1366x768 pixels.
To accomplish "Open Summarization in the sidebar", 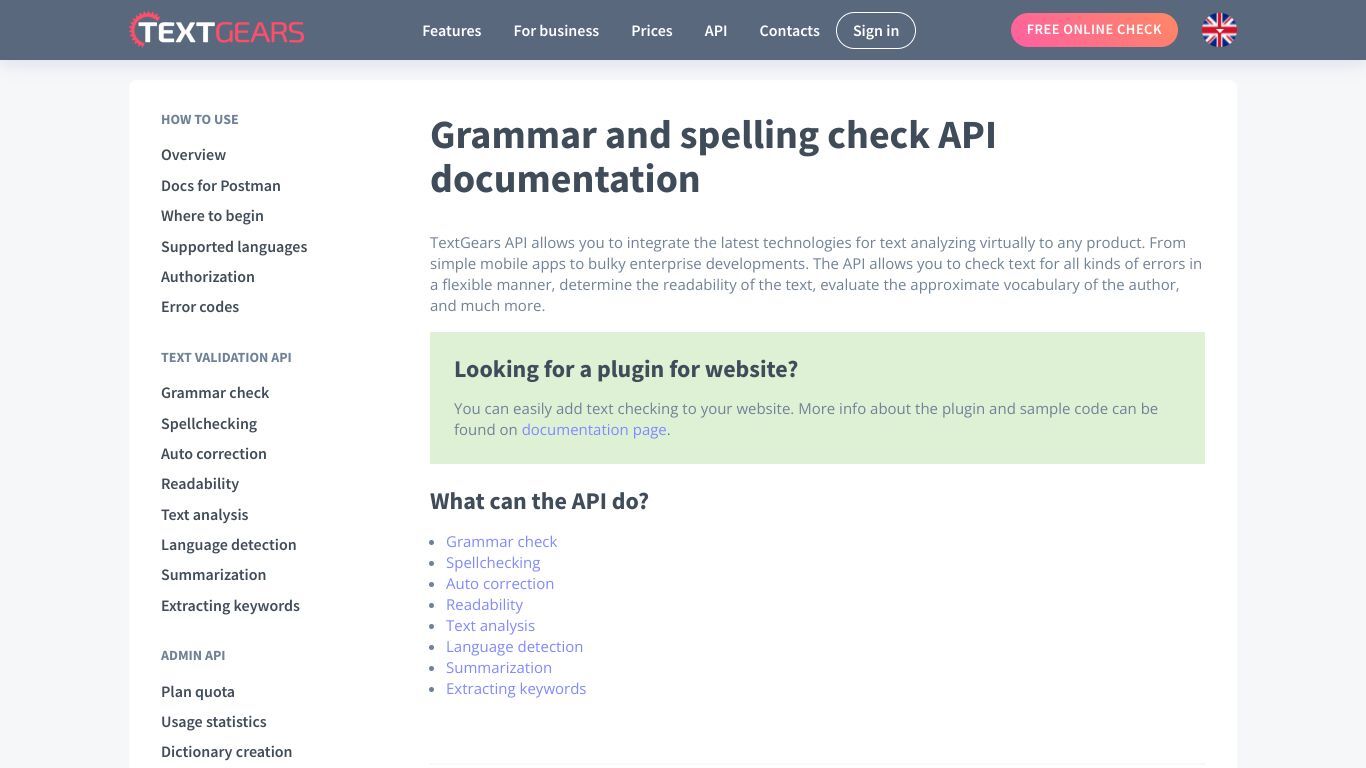I will point(213,575).
